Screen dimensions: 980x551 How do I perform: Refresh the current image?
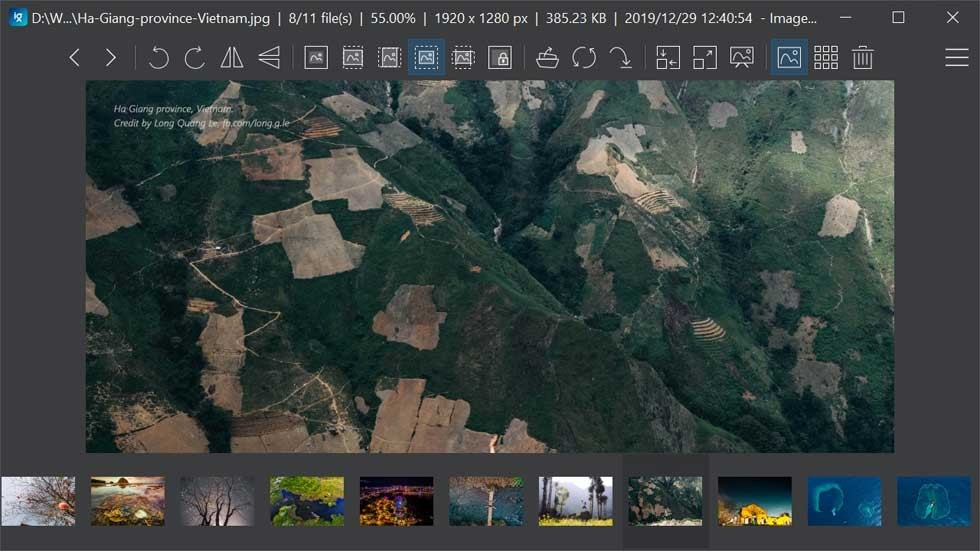coord(584,58)
